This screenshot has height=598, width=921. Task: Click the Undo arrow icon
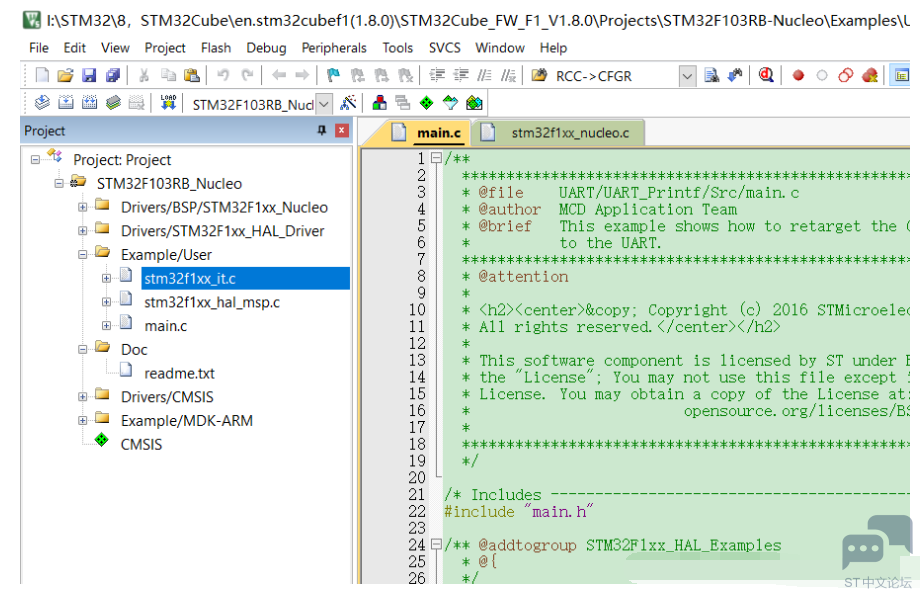(x=223, y=75)
